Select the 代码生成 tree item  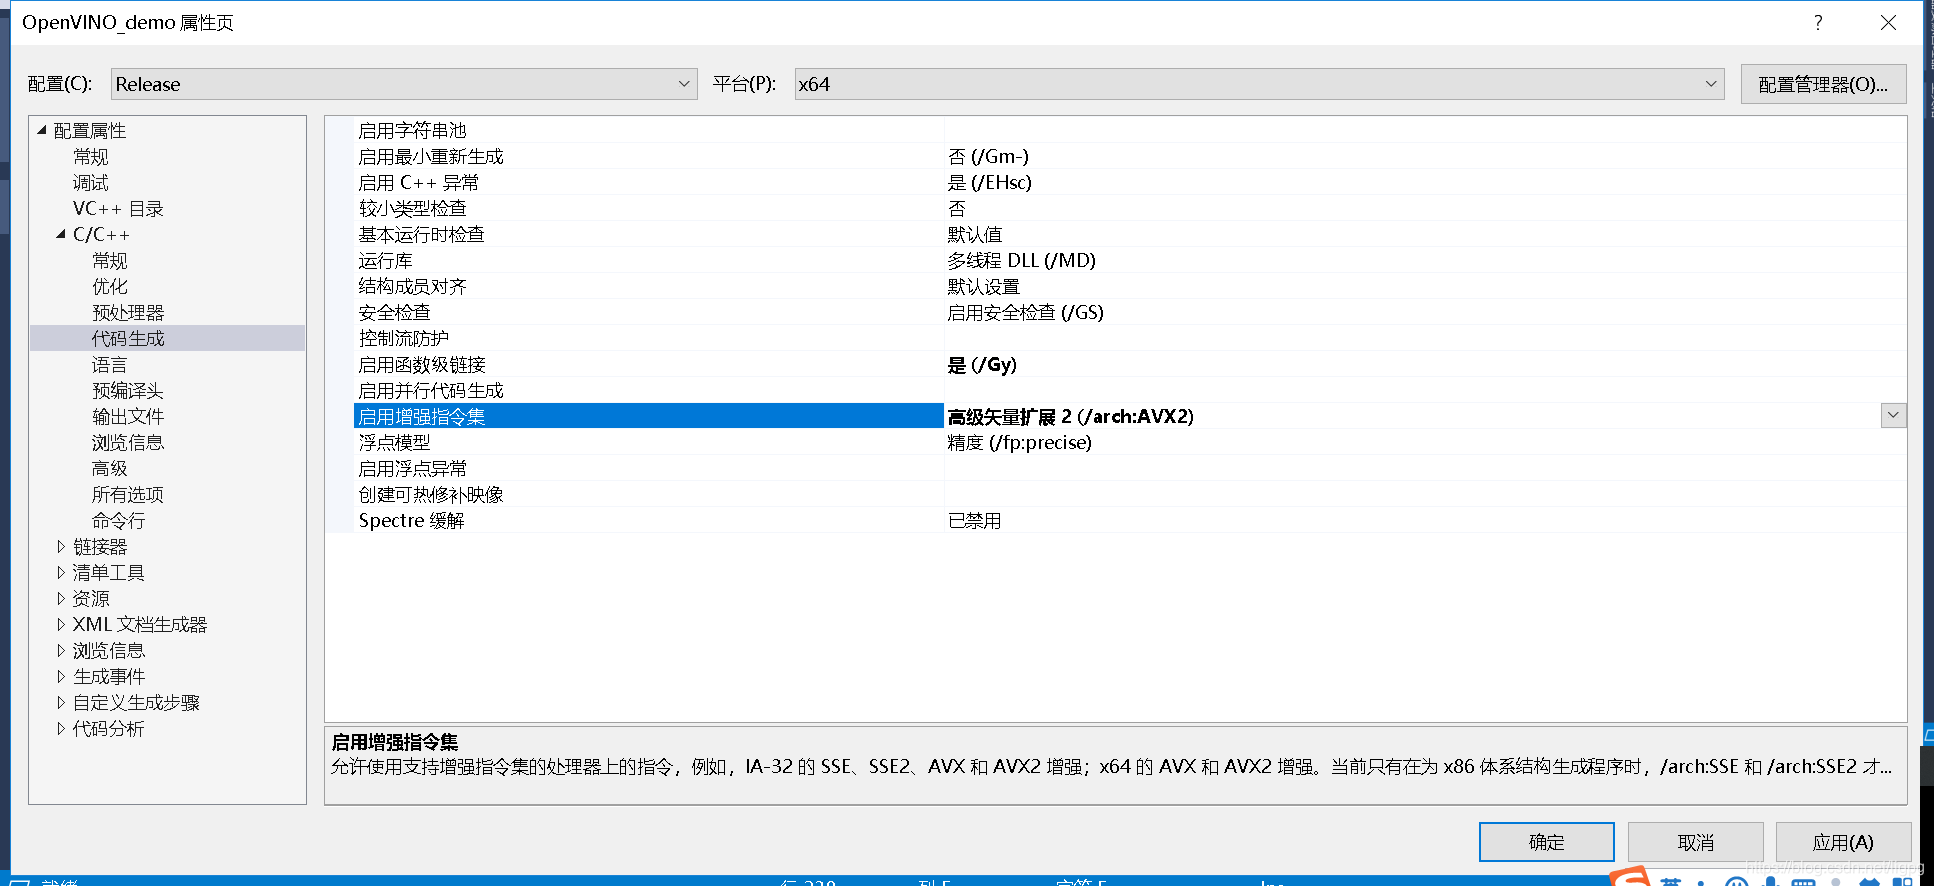(128, 338)
